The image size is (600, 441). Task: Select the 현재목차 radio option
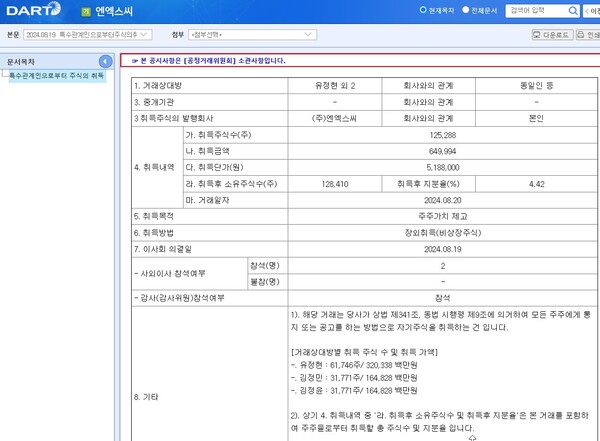423,10
